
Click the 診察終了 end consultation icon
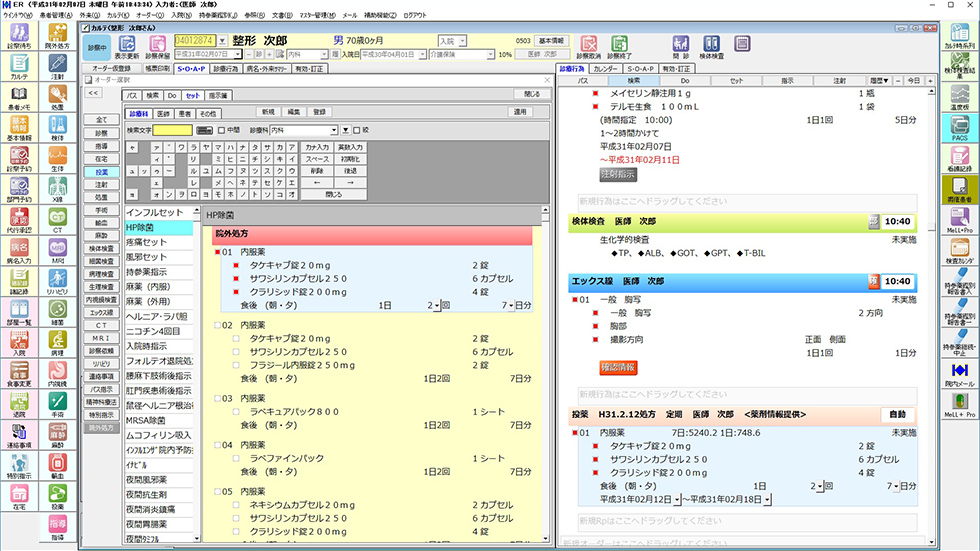pos(619,47)
